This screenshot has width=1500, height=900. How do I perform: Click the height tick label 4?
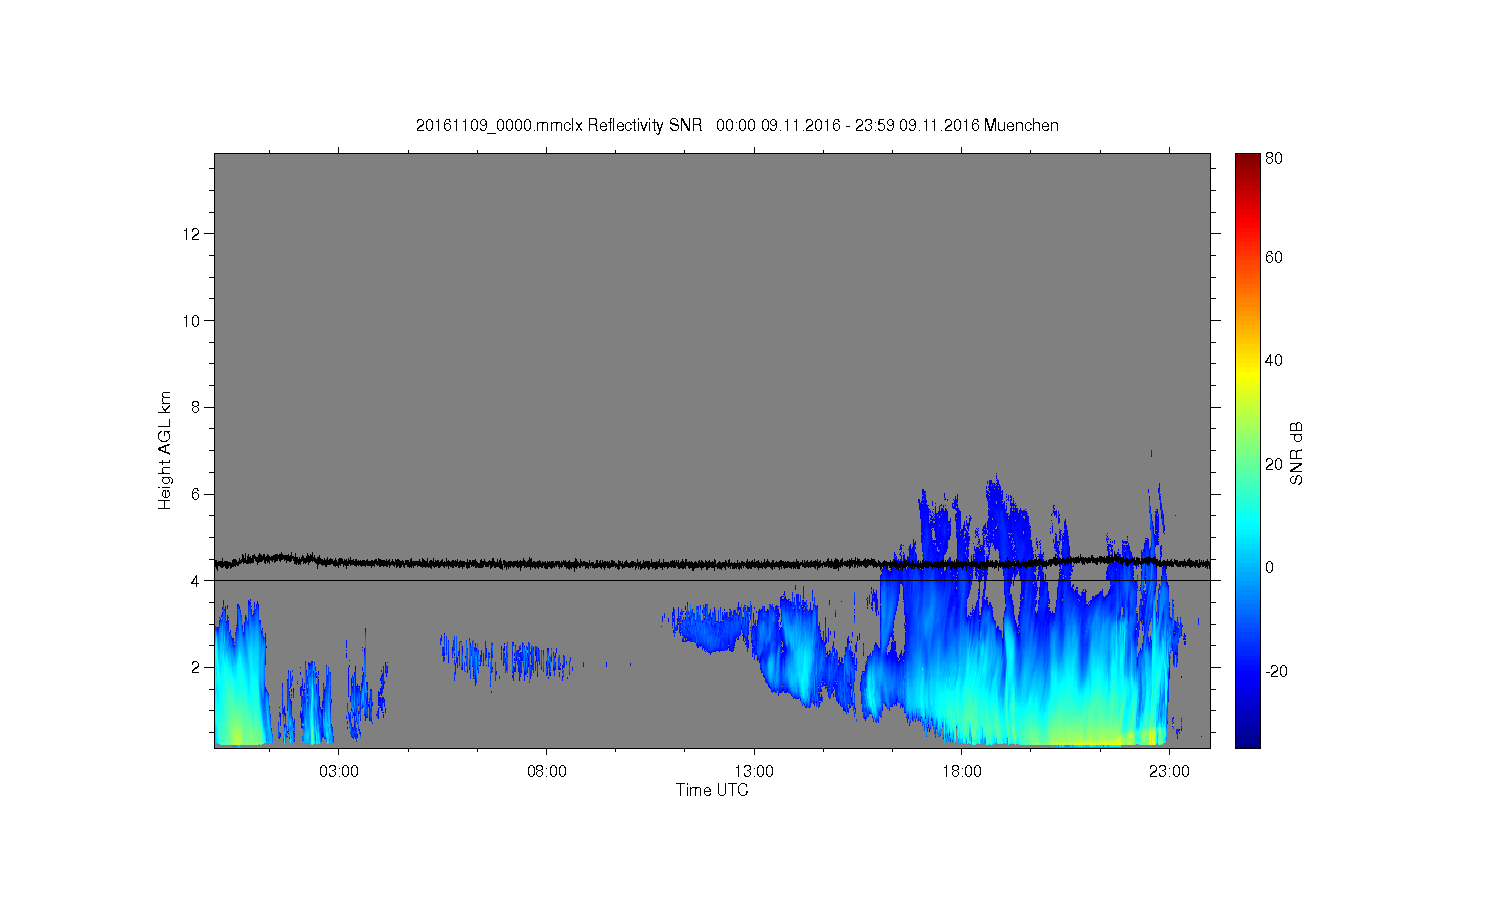click(197, 581)
